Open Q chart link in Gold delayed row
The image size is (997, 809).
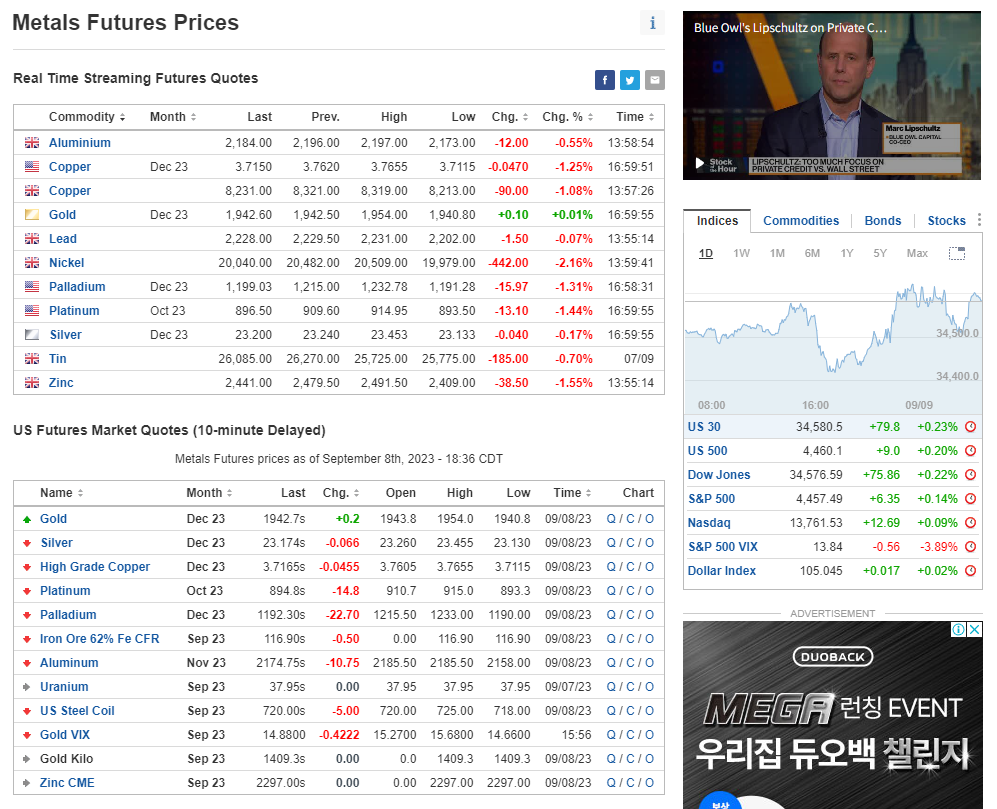point(611,519)
